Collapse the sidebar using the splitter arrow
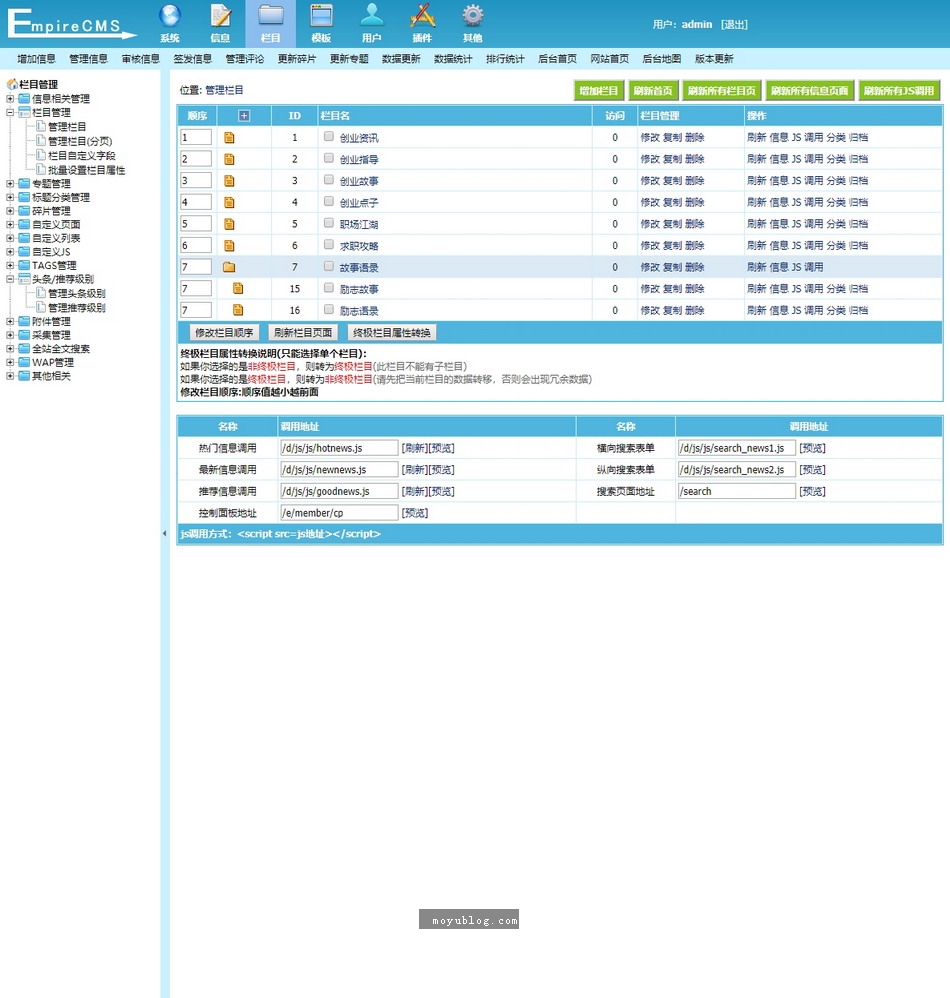Screen dimensions: 950x998 (x=165, y=534)
